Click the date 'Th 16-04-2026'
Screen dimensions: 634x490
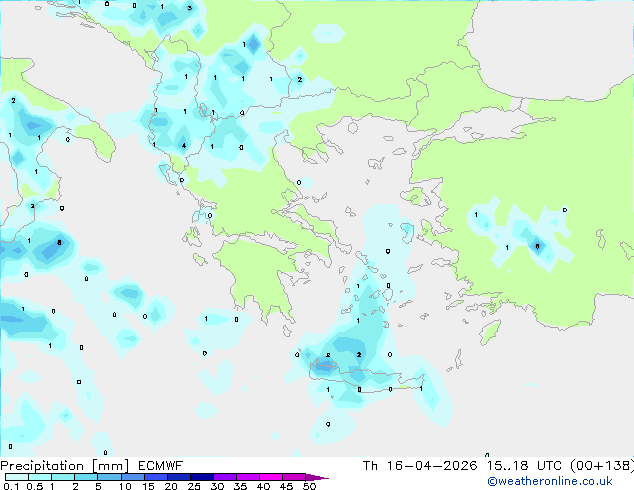pyautogui.click(x=420, y=466)
